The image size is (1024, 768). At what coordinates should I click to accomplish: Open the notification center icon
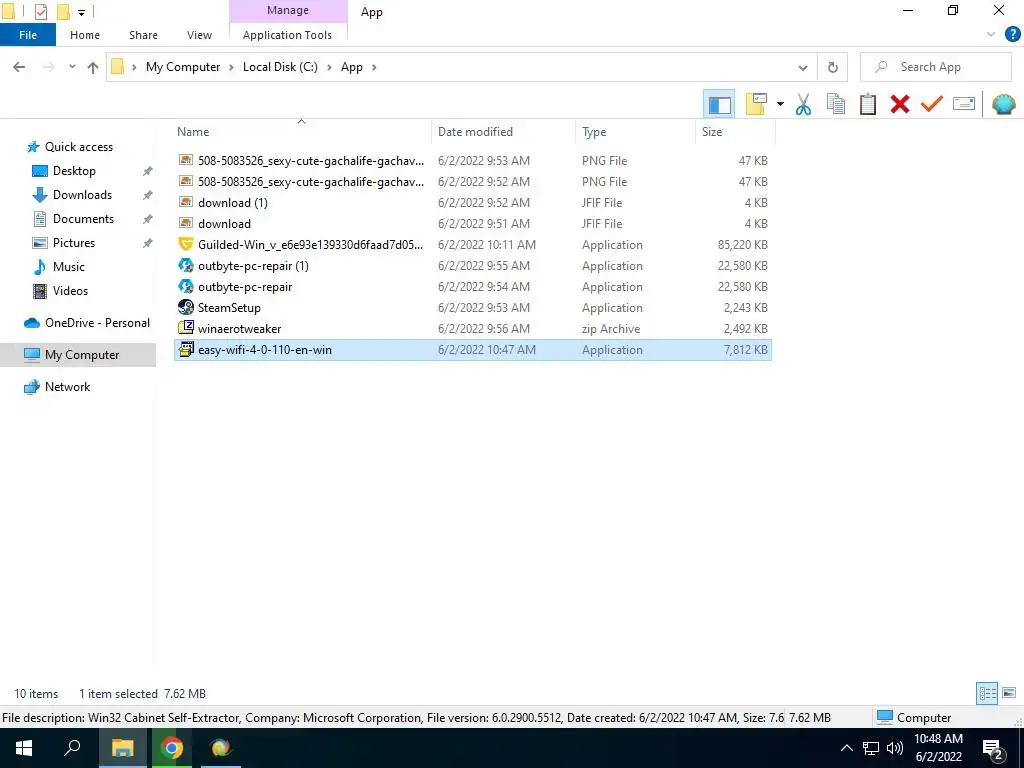click(x=993, y=749)
